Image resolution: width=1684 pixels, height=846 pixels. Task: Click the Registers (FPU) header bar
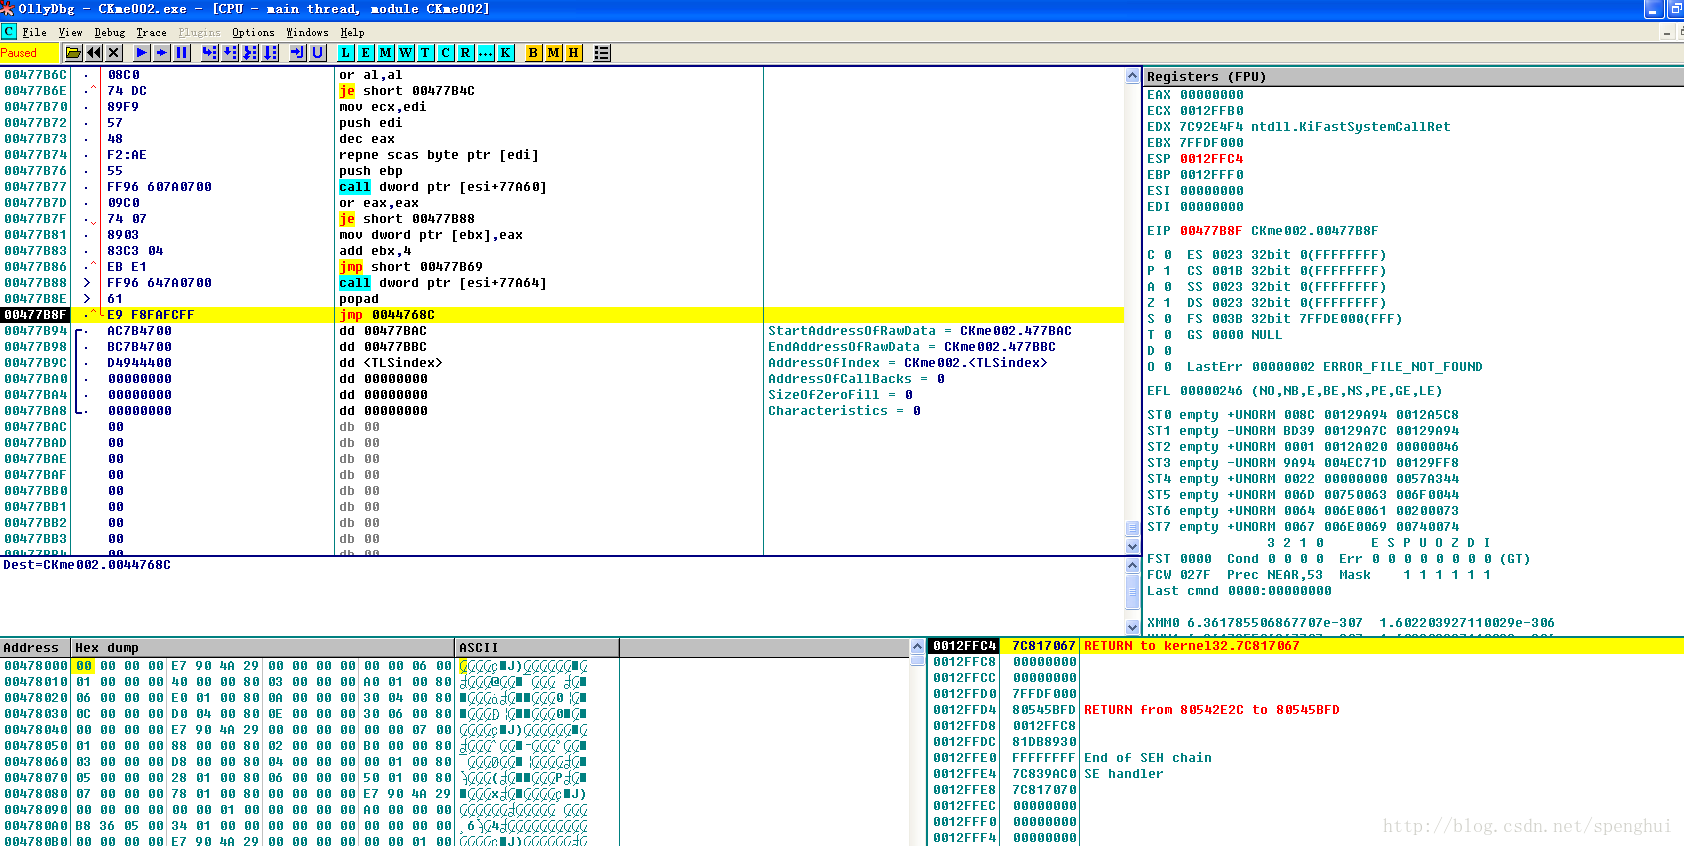1413,76
